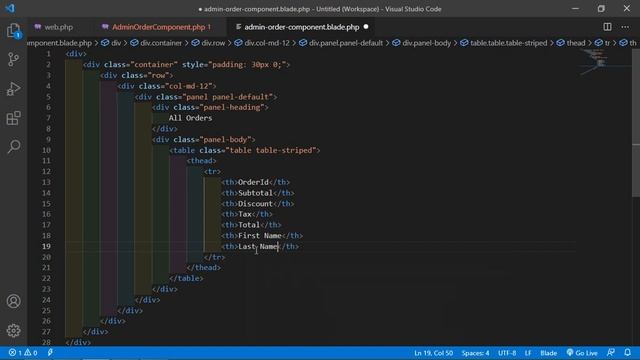Show errors count in status bar
Screen dimensions: 640x360
pyautogui.click(x=15, y=353)
